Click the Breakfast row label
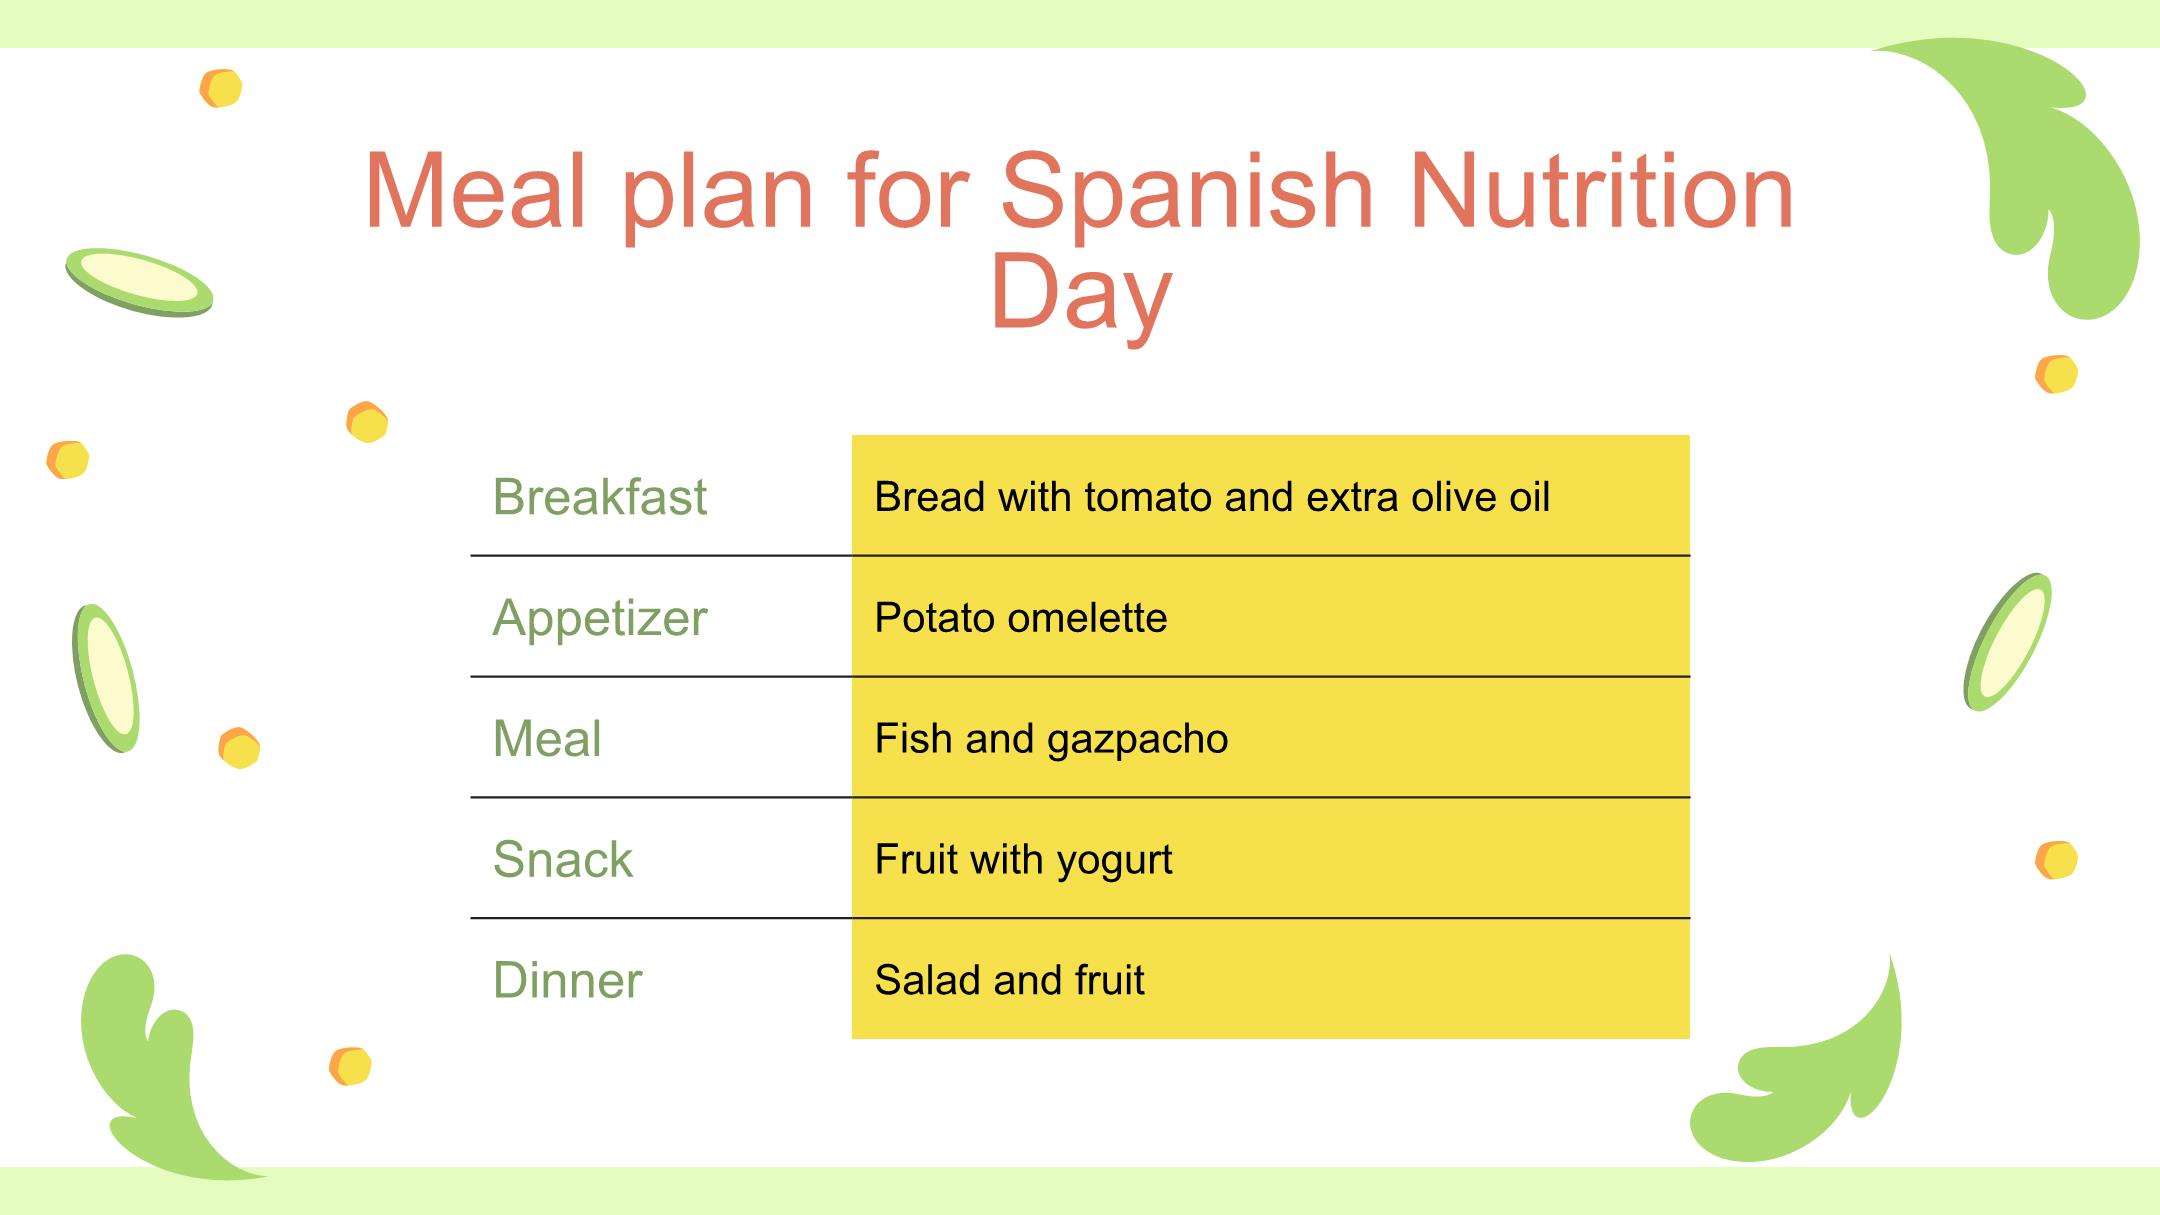This screenshot has width=2160, height=1215. pyautogui.click(x=600, y=497)
